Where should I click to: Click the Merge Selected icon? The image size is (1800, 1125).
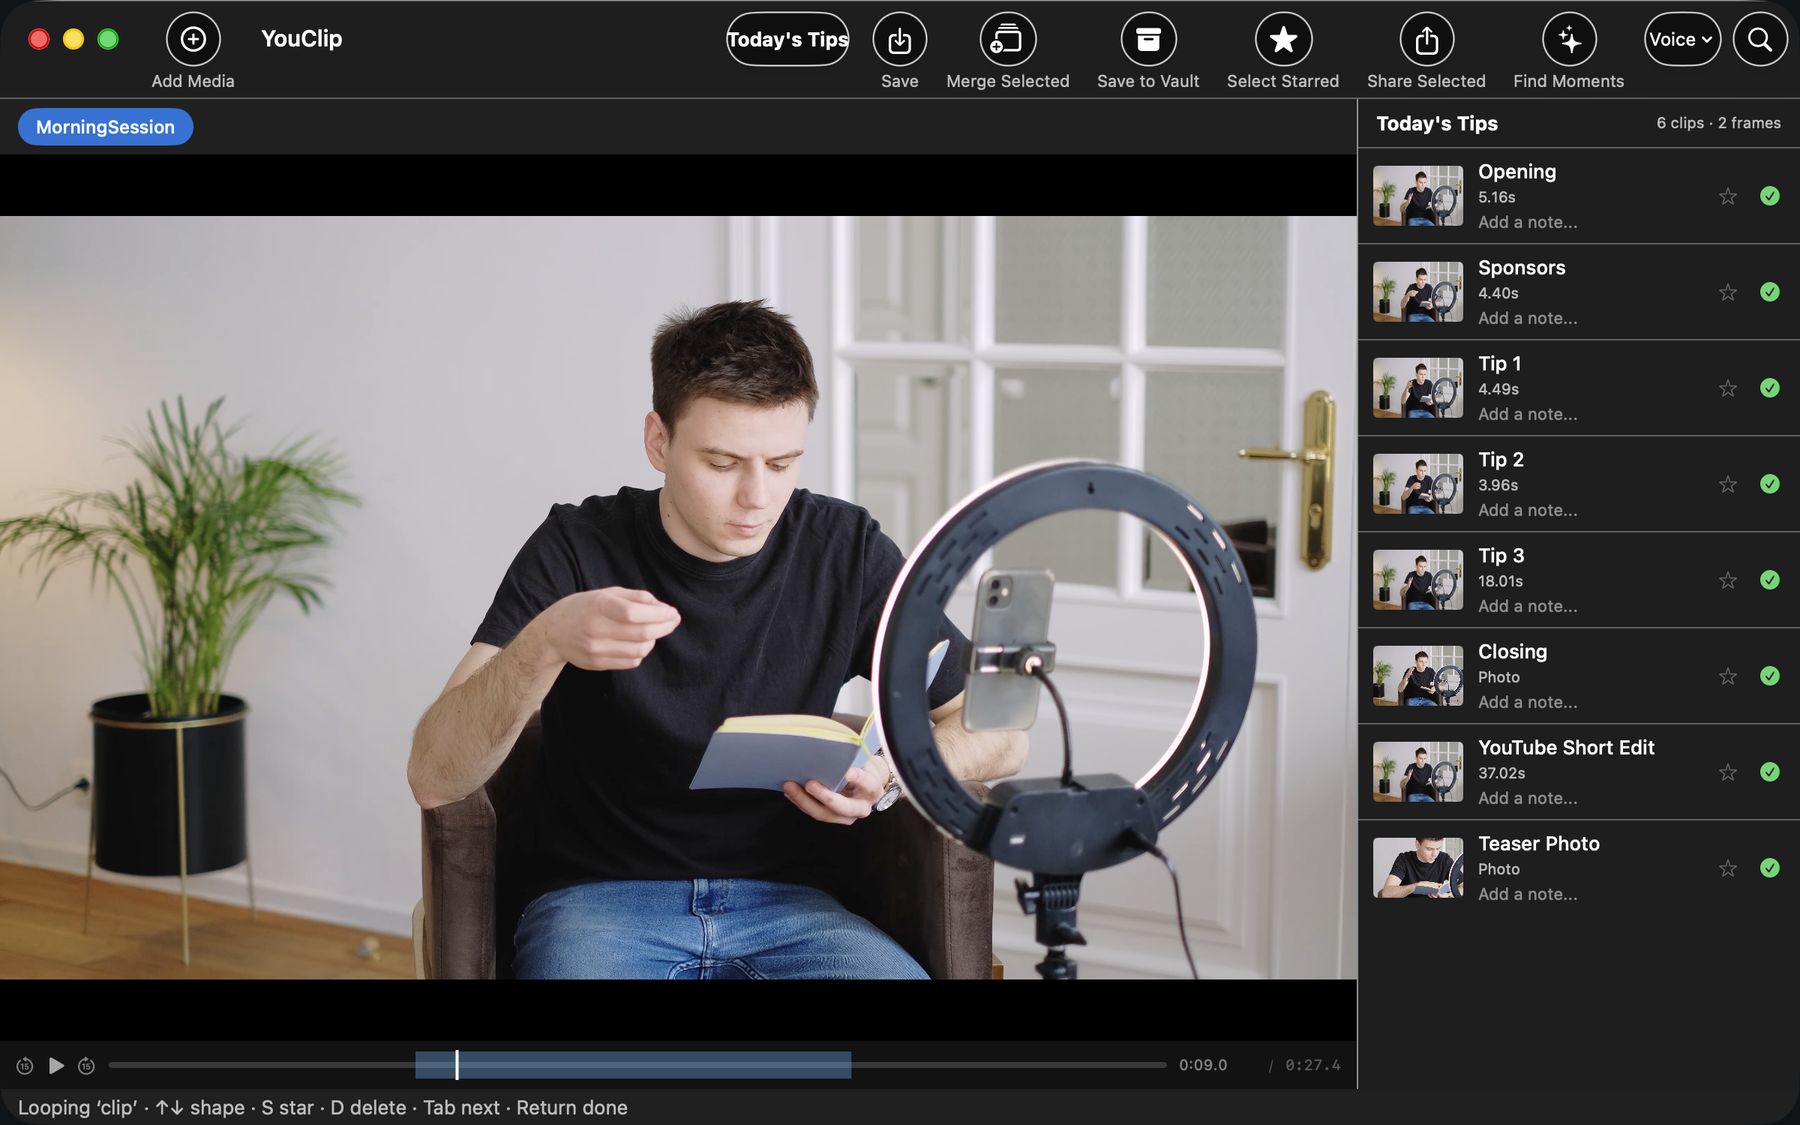tap(1007, 39)
